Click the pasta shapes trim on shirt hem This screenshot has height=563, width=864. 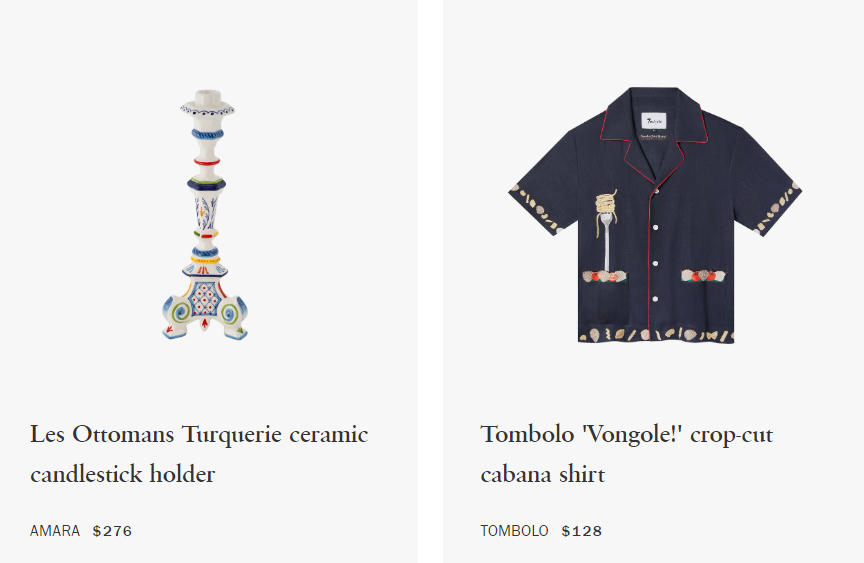click(656, 335)
